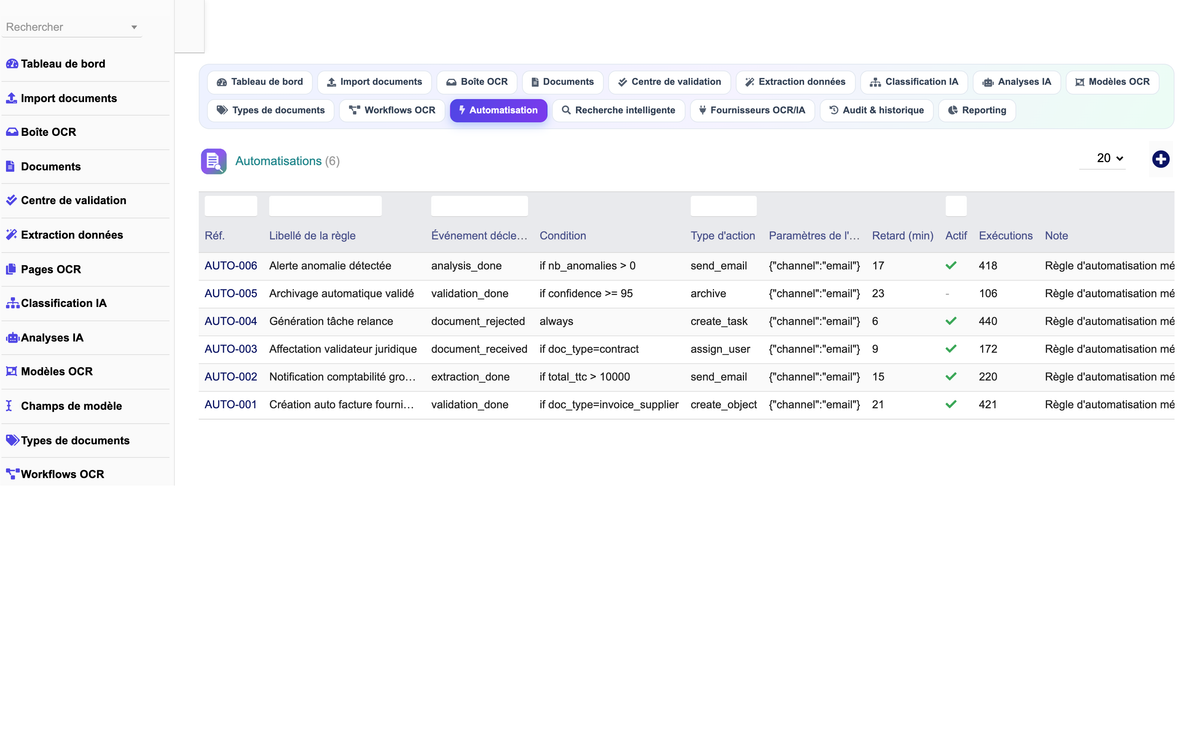Sort by Note column header
1200x743 pixels.
point(1056,236)
